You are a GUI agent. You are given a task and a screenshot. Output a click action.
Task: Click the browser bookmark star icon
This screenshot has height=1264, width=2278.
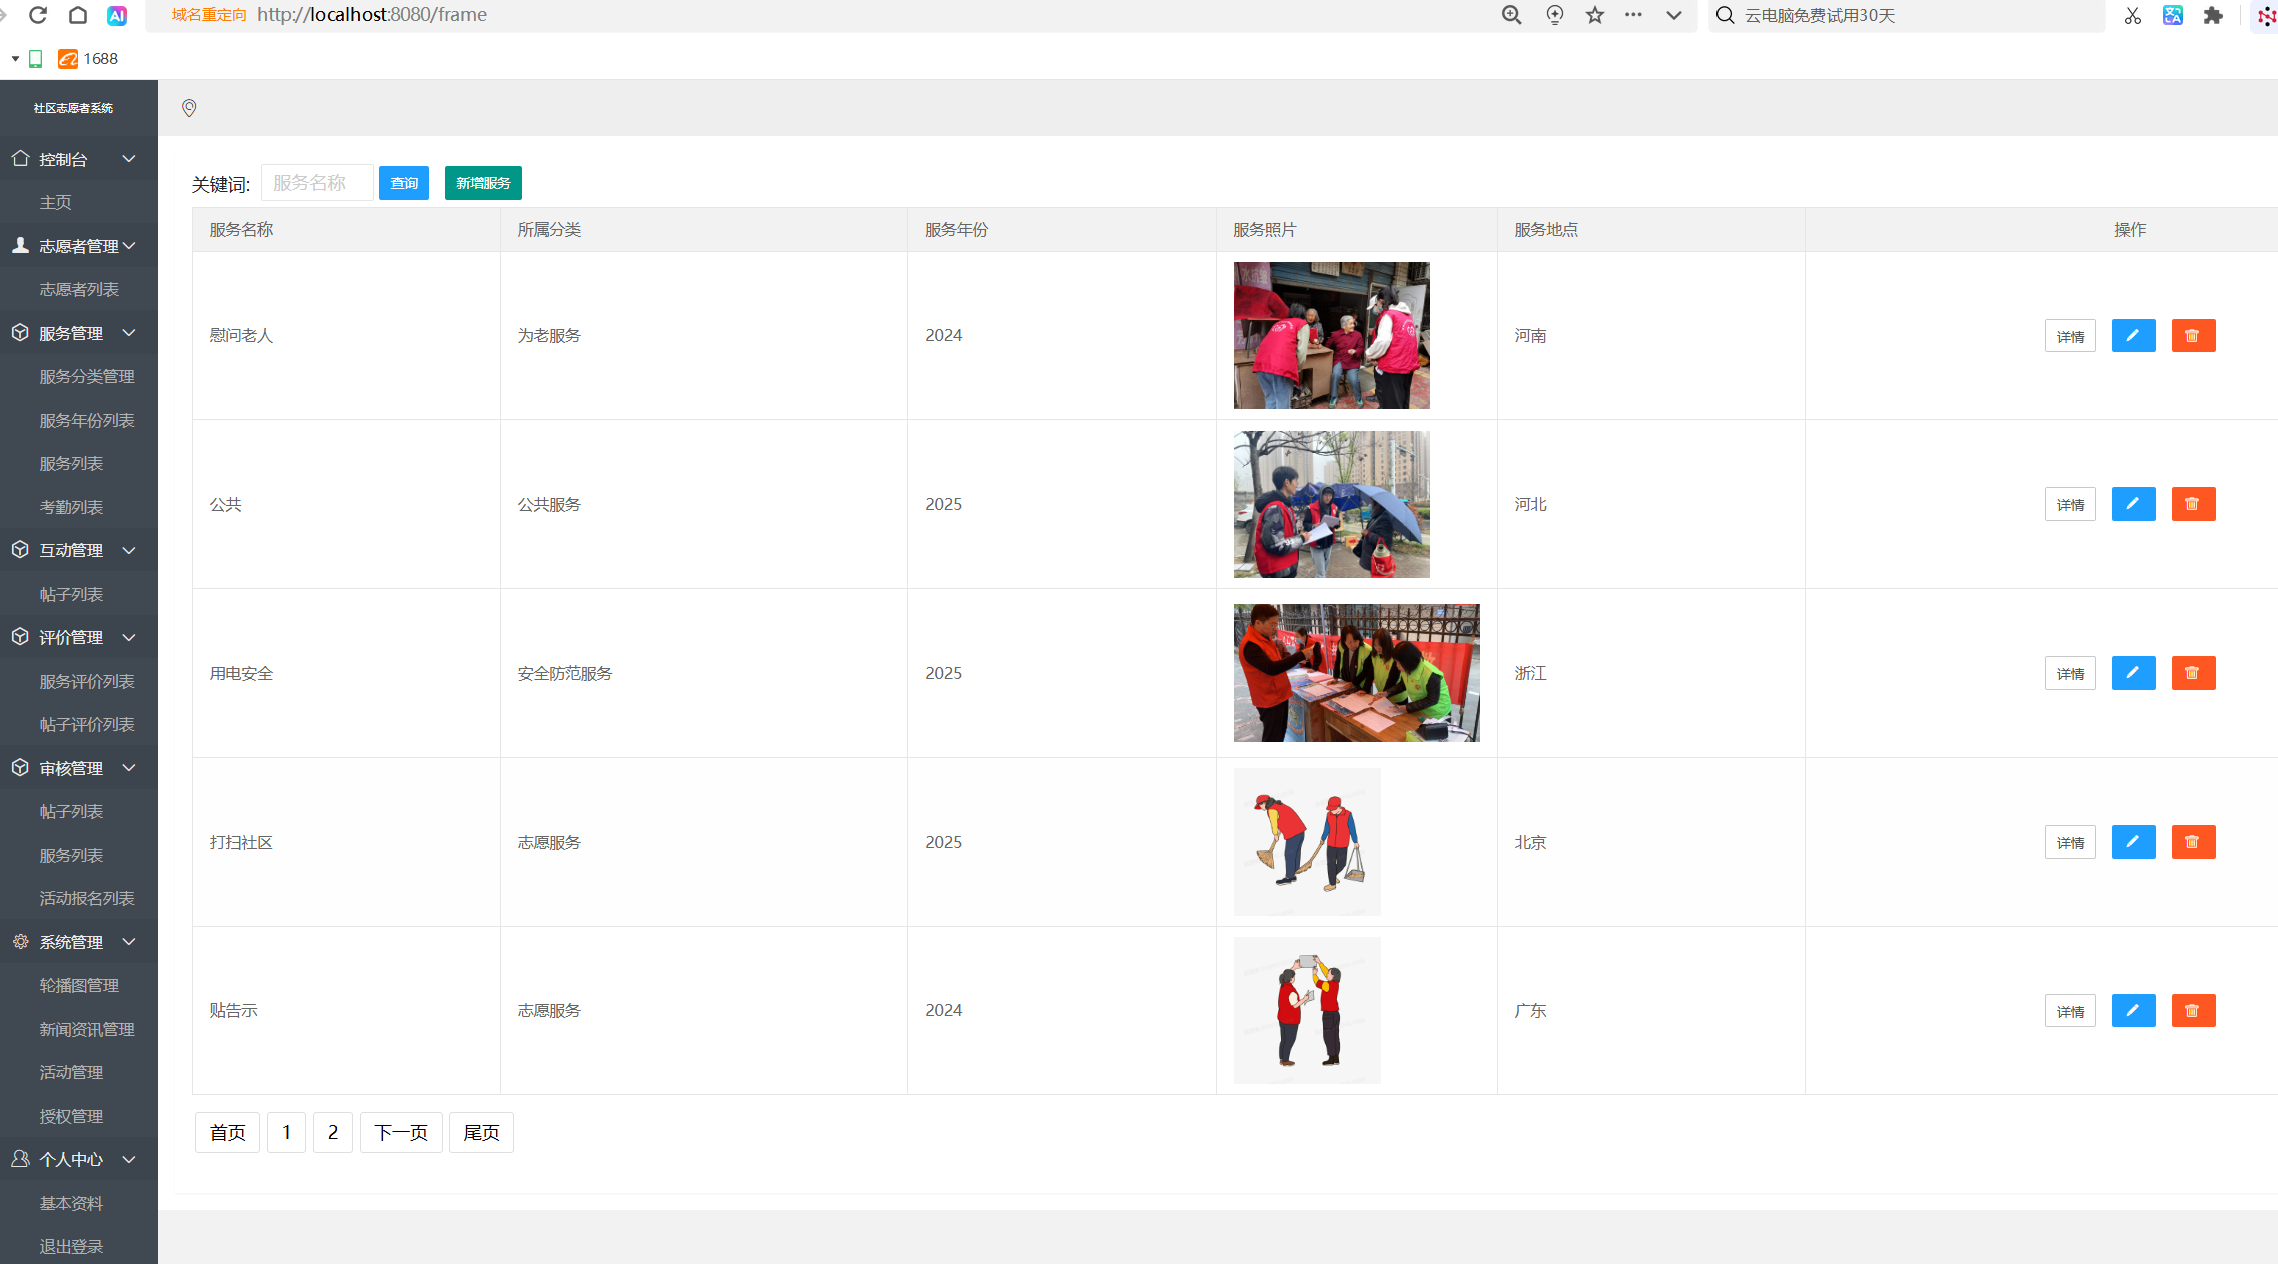pos(1594,15)
